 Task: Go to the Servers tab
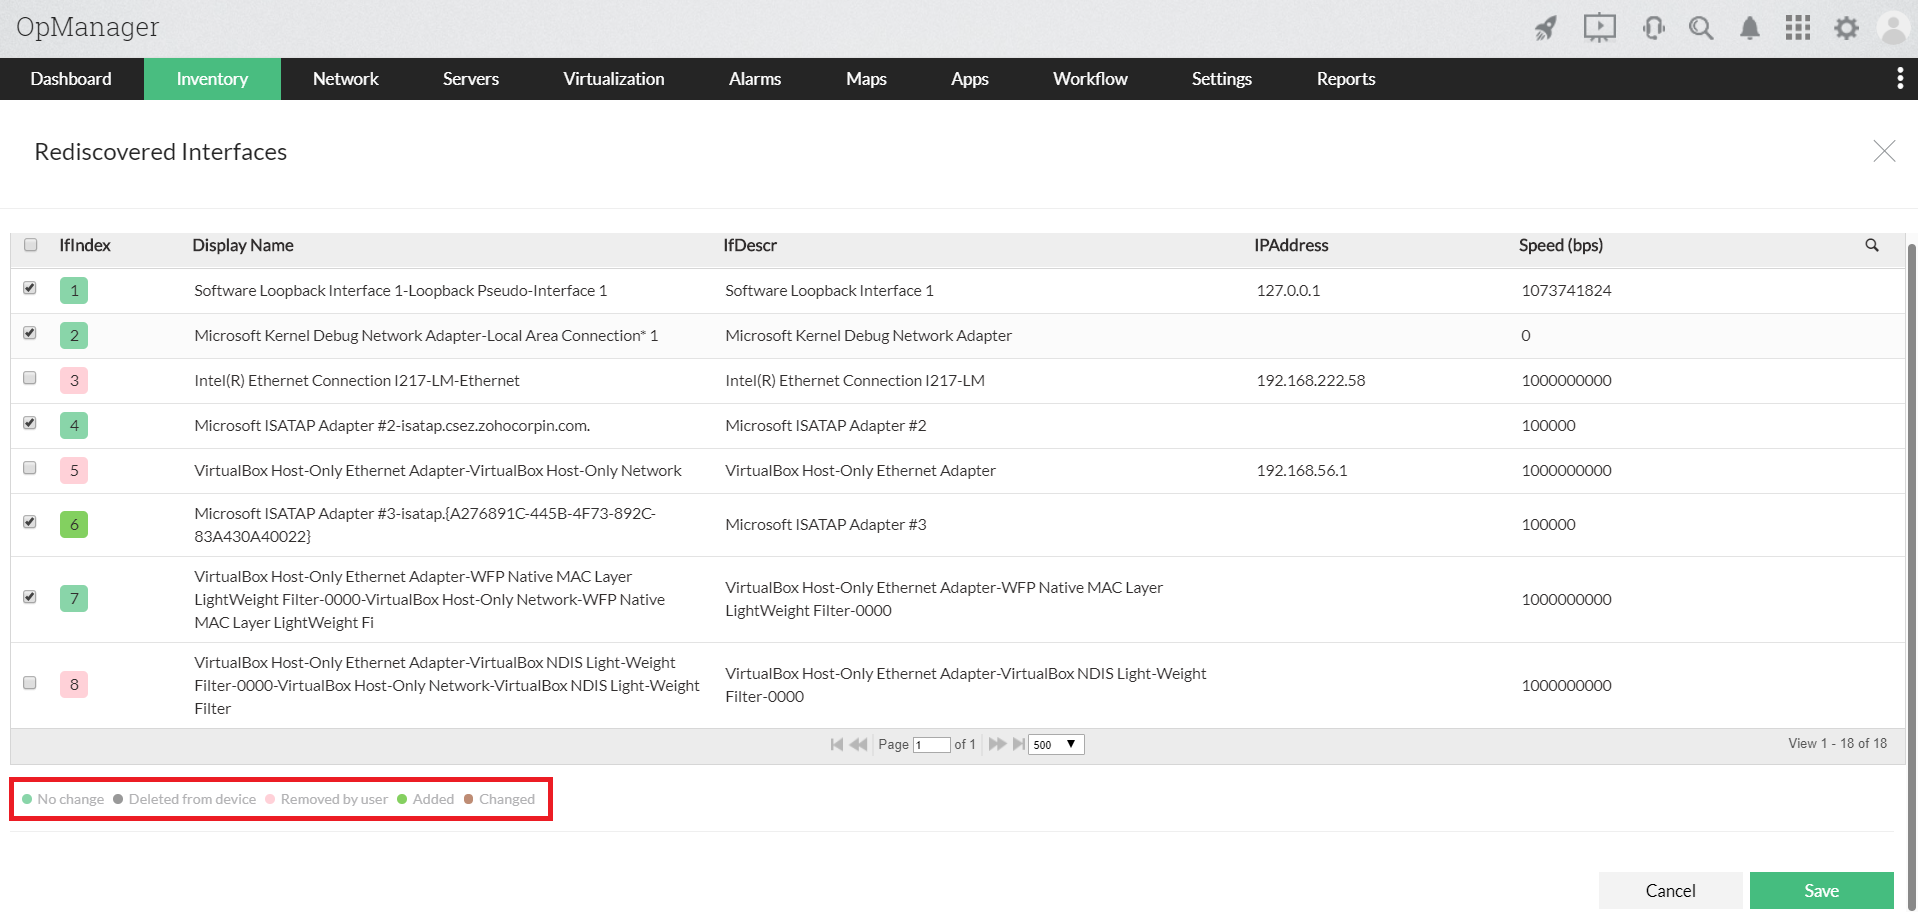click(x=471, y=79)
